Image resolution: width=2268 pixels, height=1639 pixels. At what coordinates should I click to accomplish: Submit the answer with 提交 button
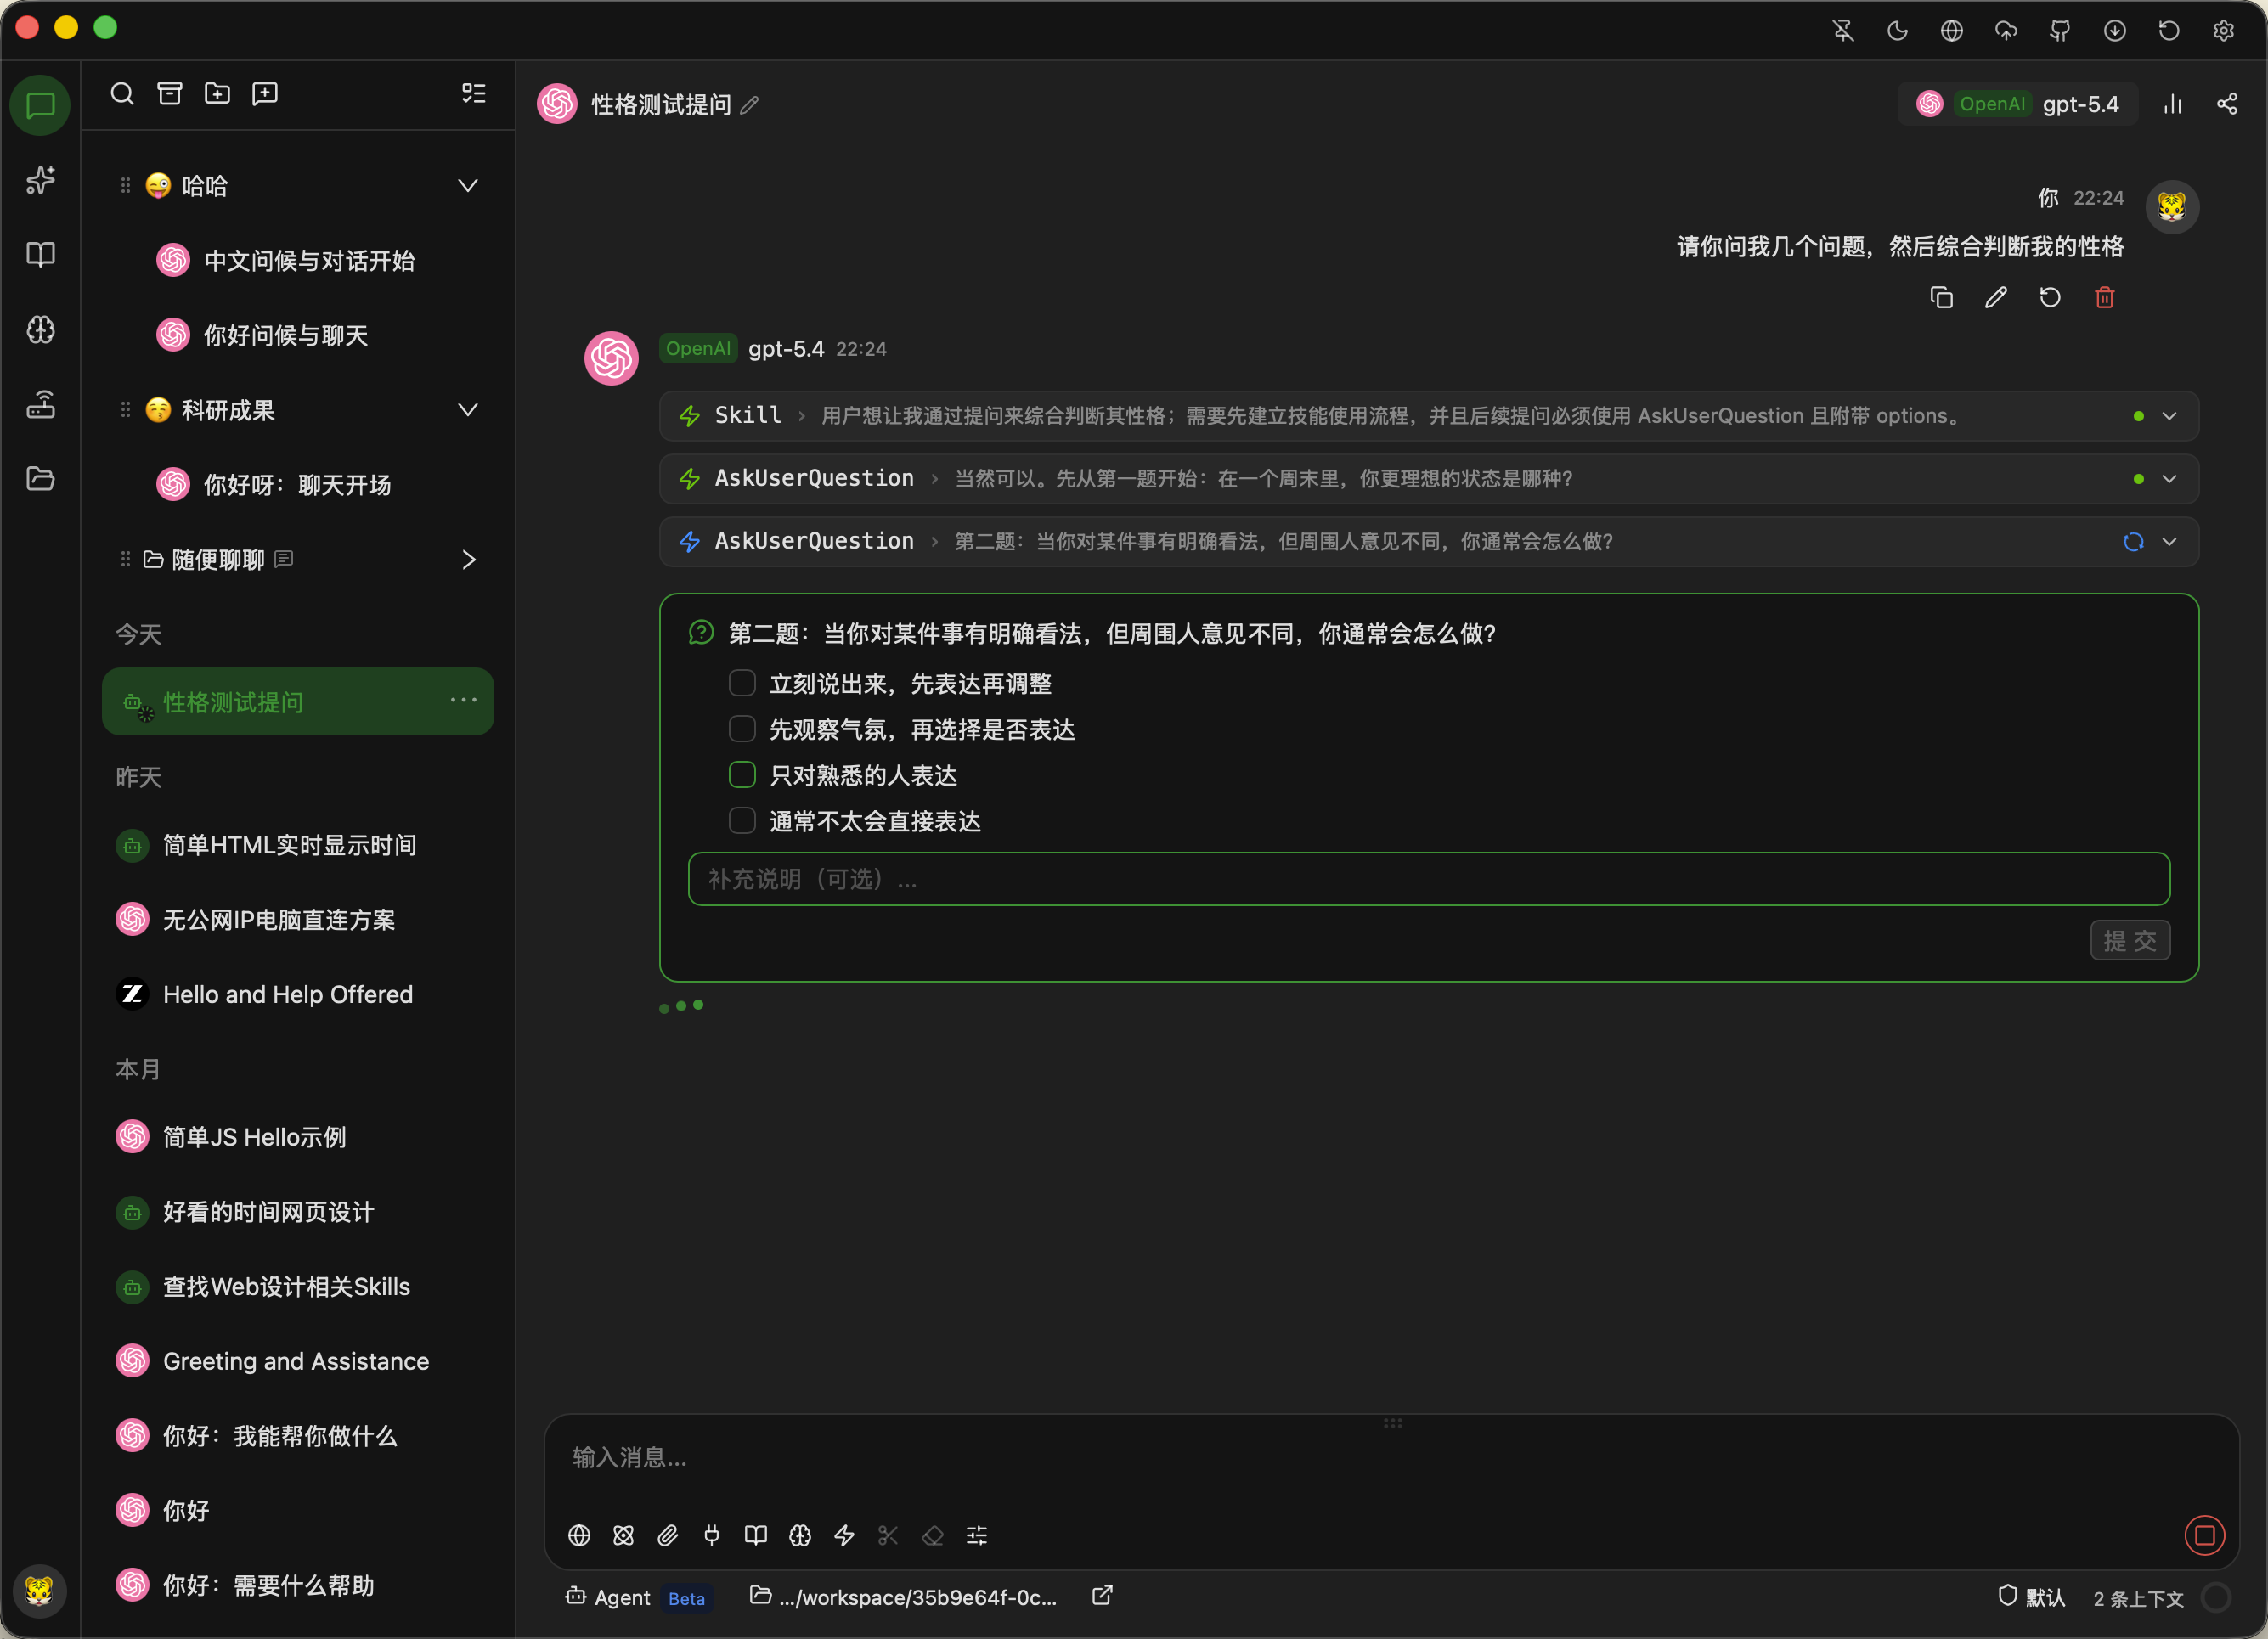2130,941
